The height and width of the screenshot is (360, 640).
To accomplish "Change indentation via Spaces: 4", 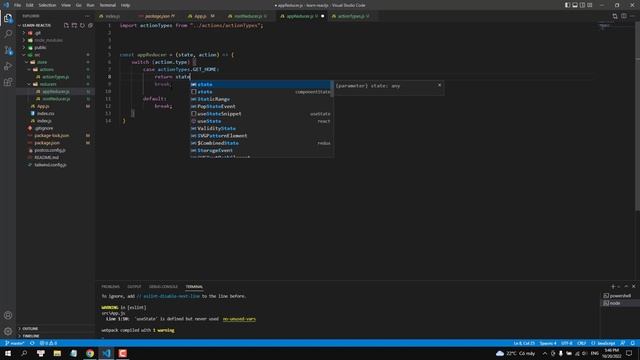I will 548,343.
